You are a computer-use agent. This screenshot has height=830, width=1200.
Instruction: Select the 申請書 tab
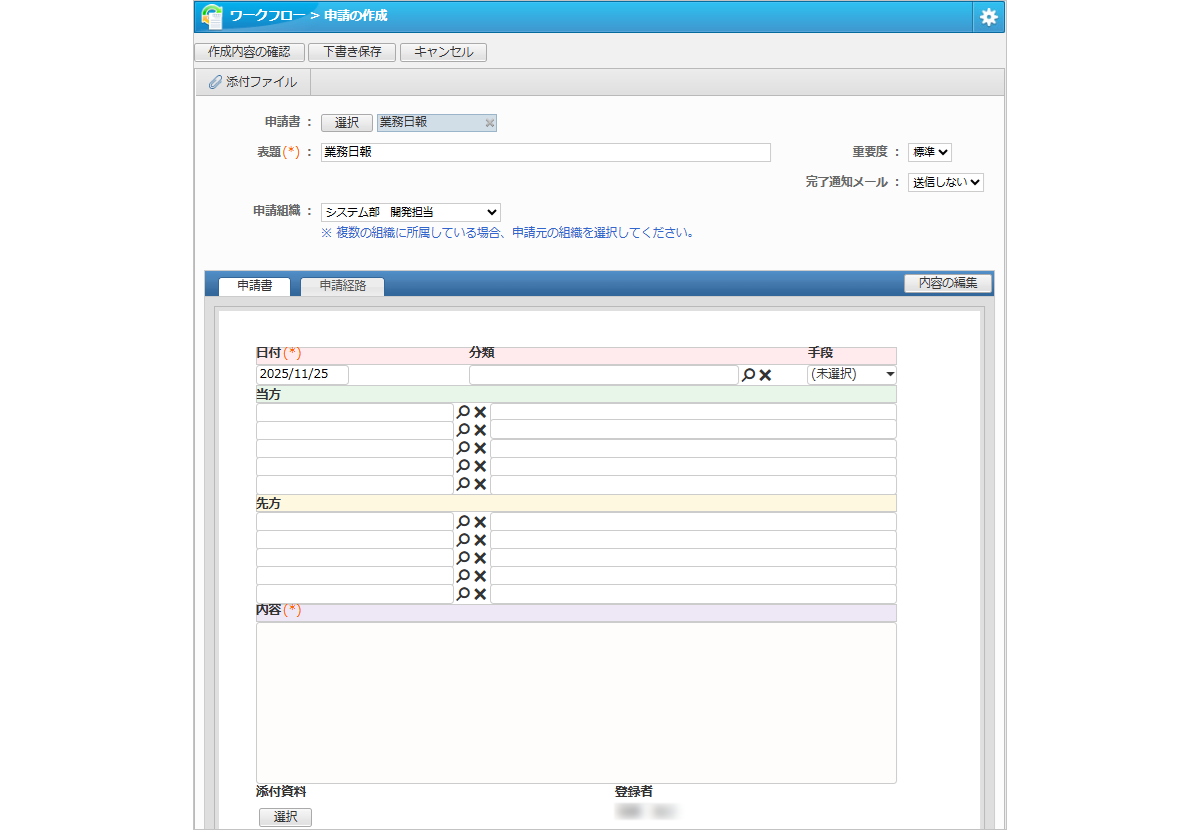coord(254,285)
